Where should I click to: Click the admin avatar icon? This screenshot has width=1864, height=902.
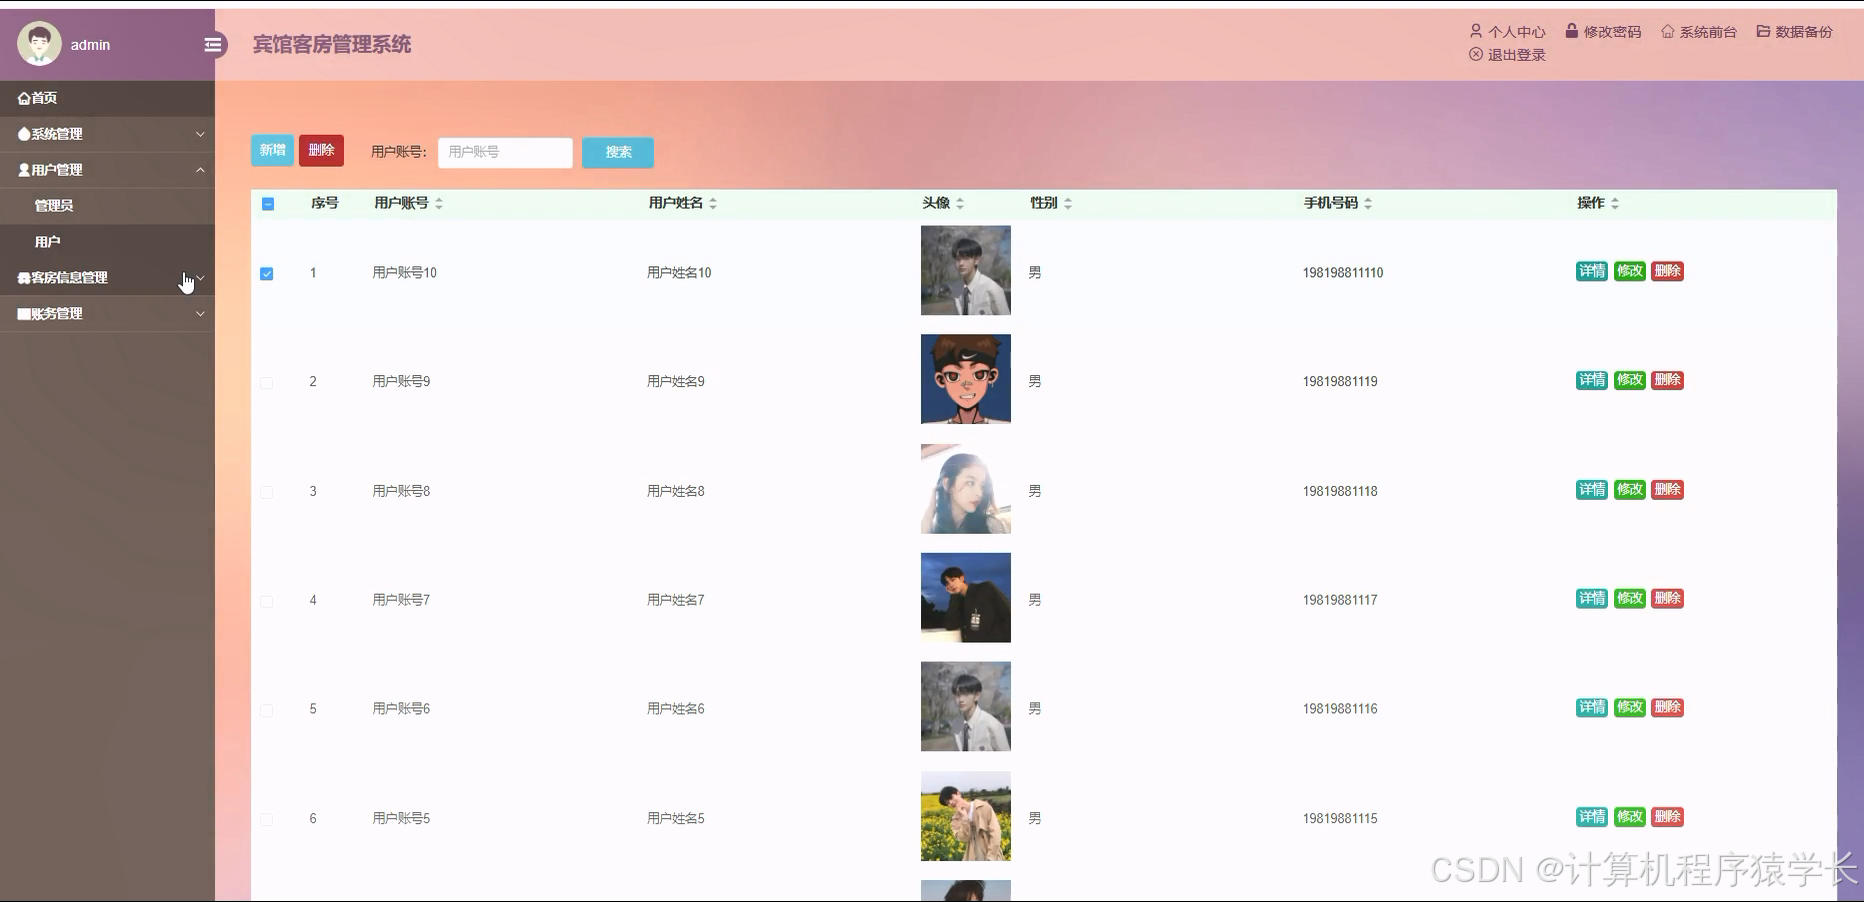click(x=39, y=43)
